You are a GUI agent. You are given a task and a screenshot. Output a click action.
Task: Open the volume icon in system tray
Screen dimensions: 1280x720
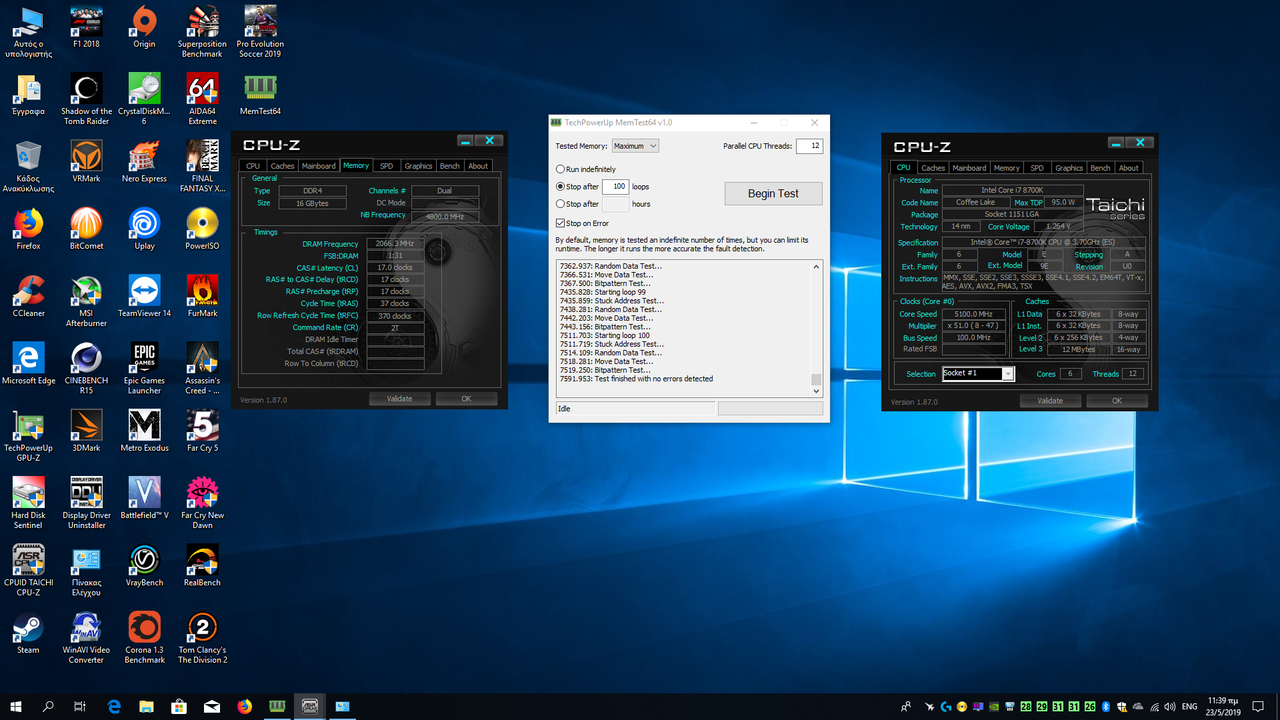[x=1168, y=706]
